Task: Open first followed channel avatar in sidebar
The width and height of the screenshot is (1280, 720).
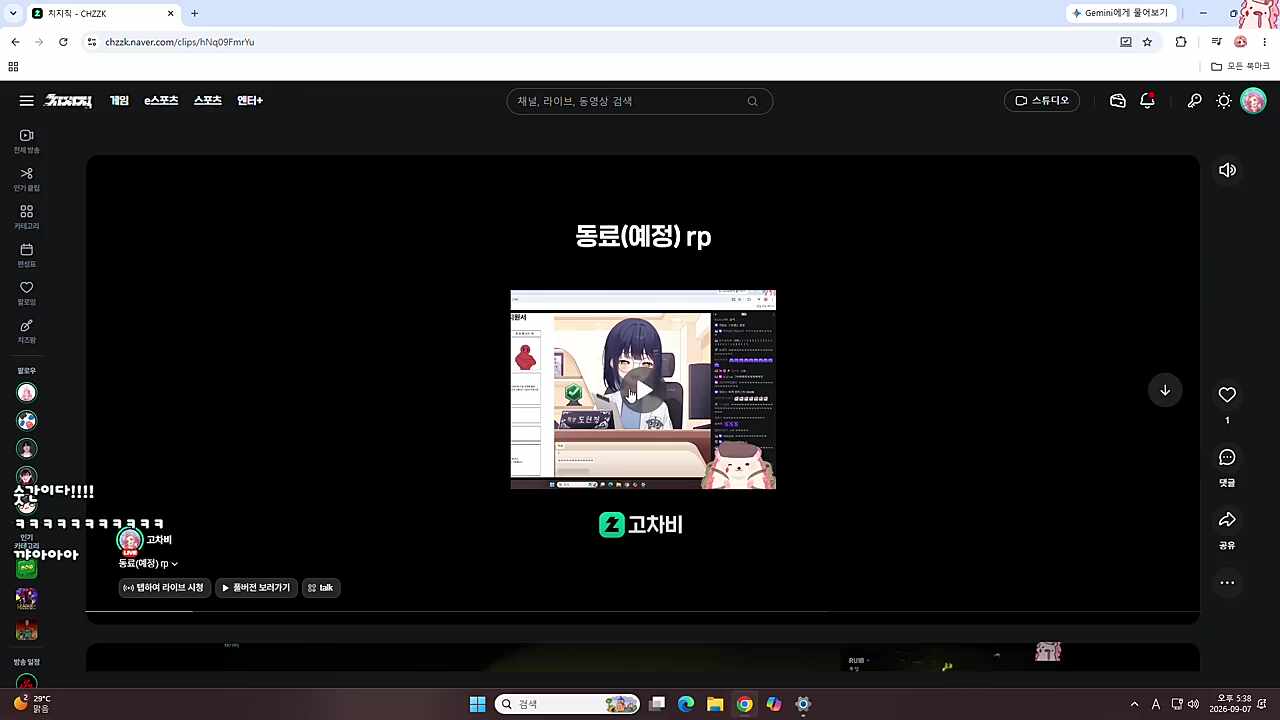Action: [27, 392]
